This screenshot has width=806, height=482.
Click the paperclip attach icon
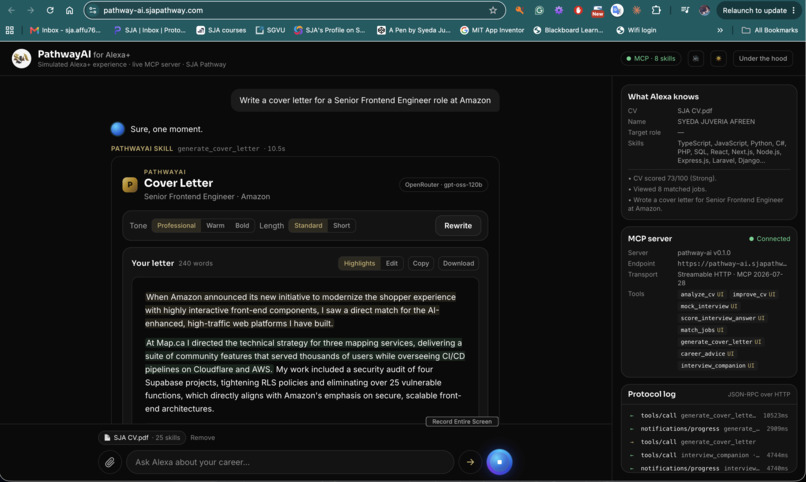(109, 462)
